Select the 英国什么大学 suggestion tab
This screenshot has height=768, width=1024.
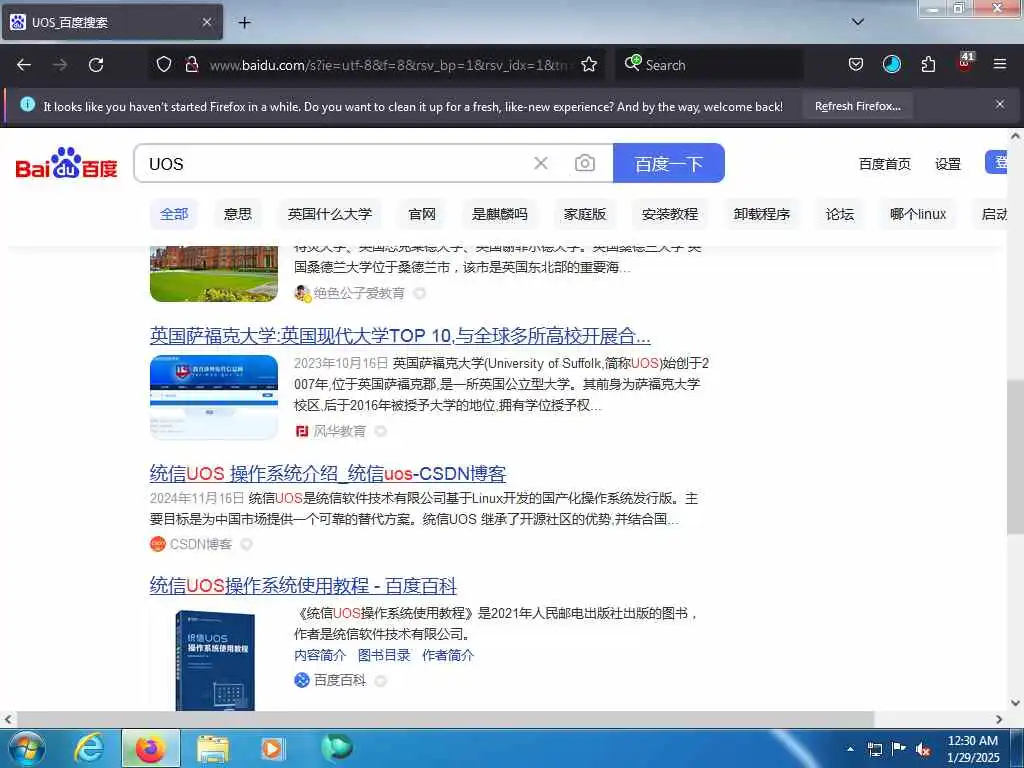(330, 214)
